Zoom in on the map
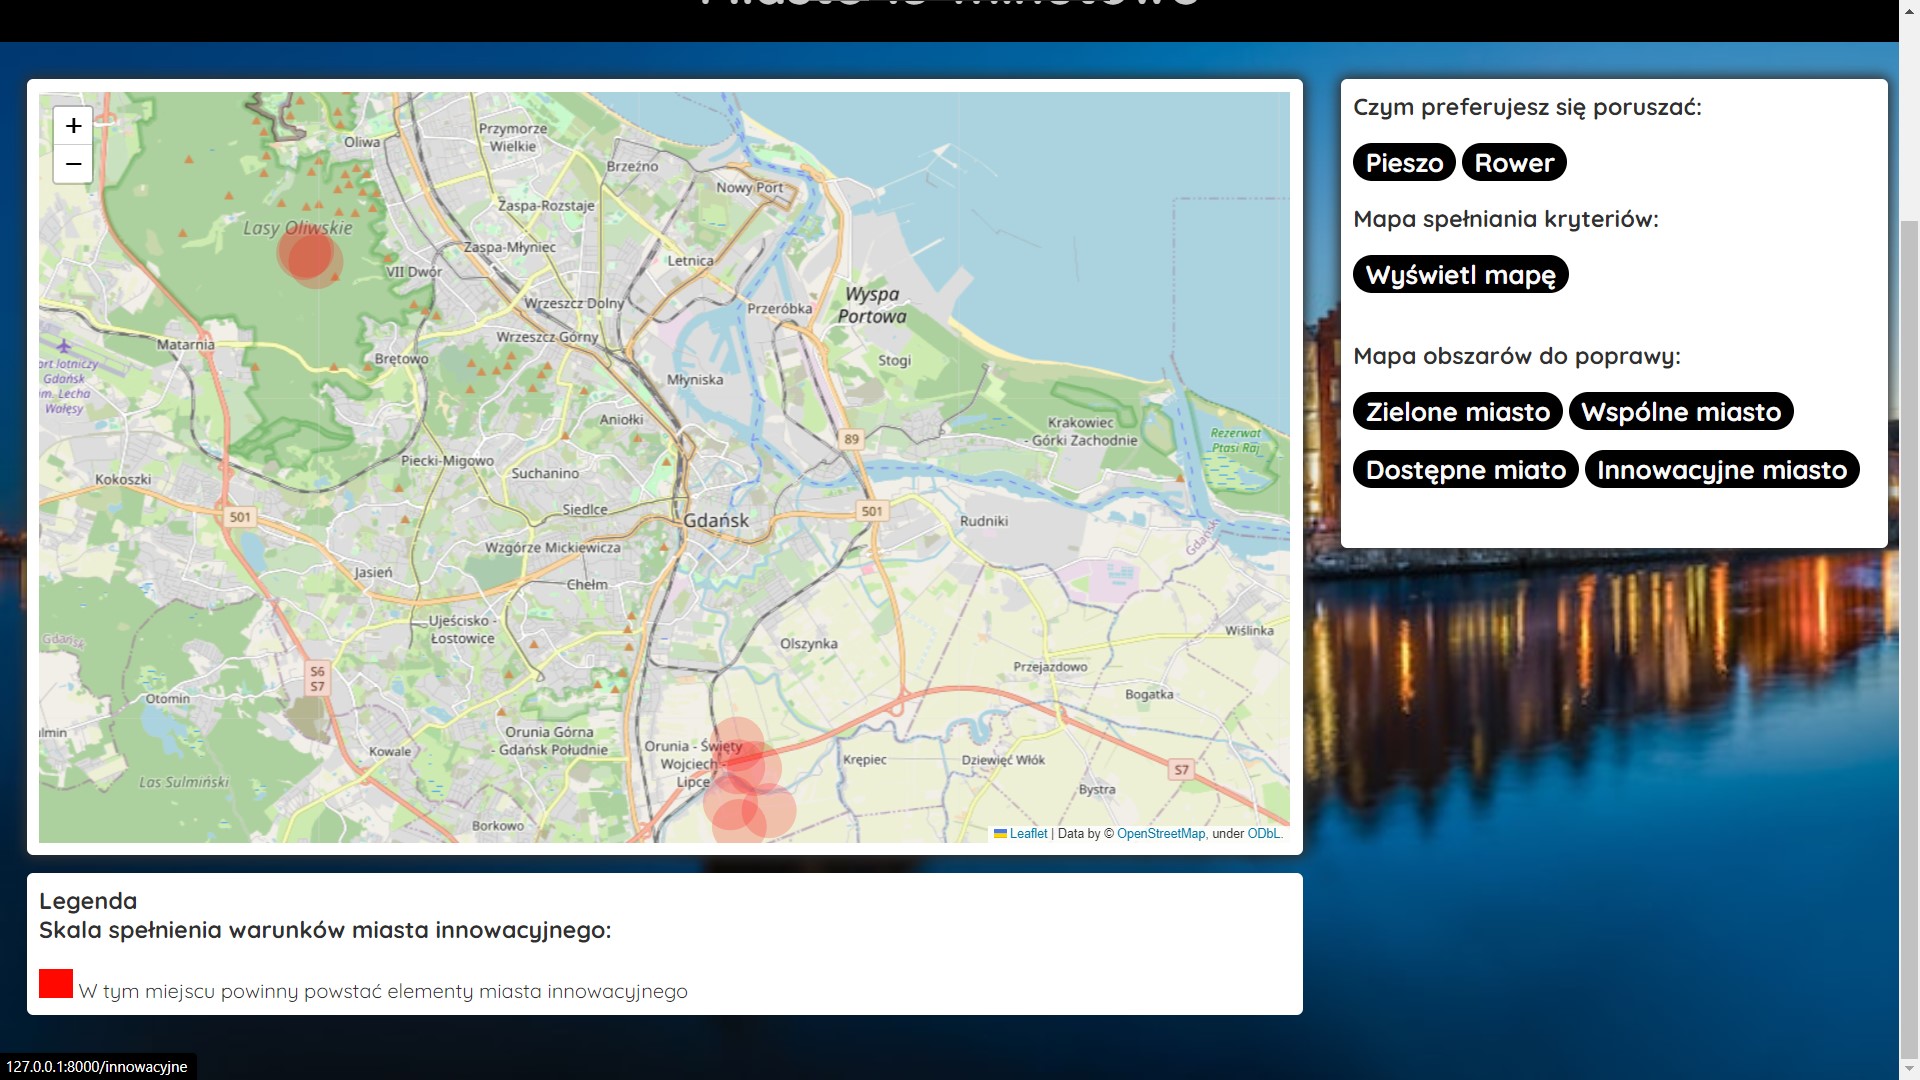Viewport: 1920px width, 1080px height. pos(73,126)
